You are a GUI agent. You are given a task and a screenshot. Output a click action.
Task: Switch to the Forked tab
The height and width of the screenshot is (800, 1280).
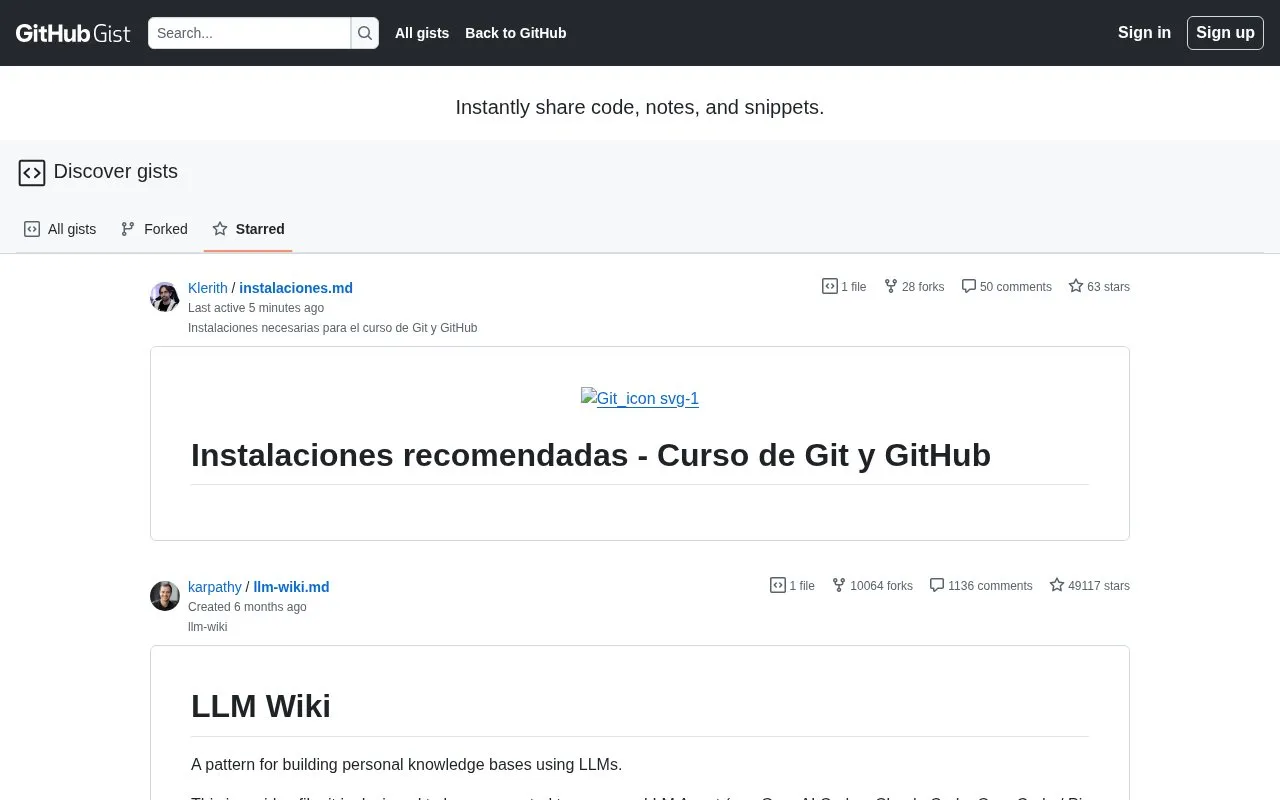(x=154, y=229)
